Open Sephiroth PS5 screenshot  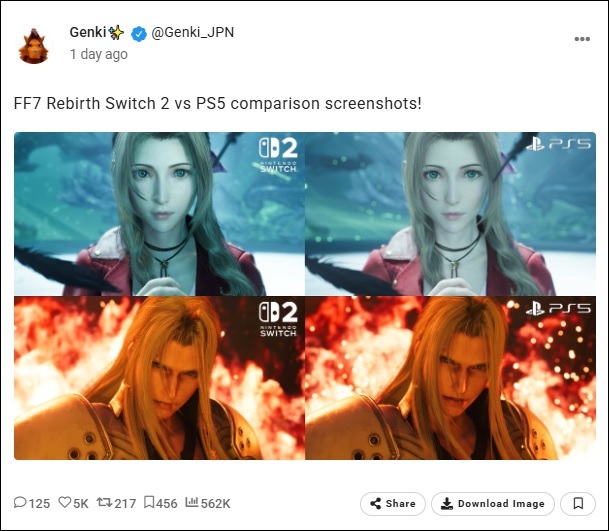click(451, 378)
